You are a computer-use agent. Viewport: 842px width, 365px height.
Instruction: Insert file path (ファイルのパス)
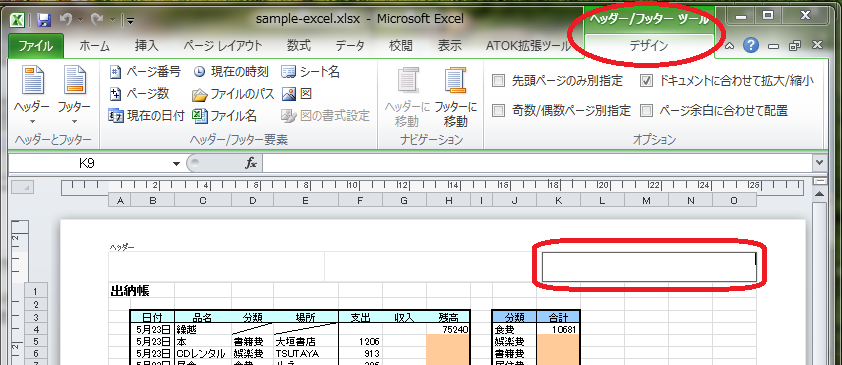234,94
